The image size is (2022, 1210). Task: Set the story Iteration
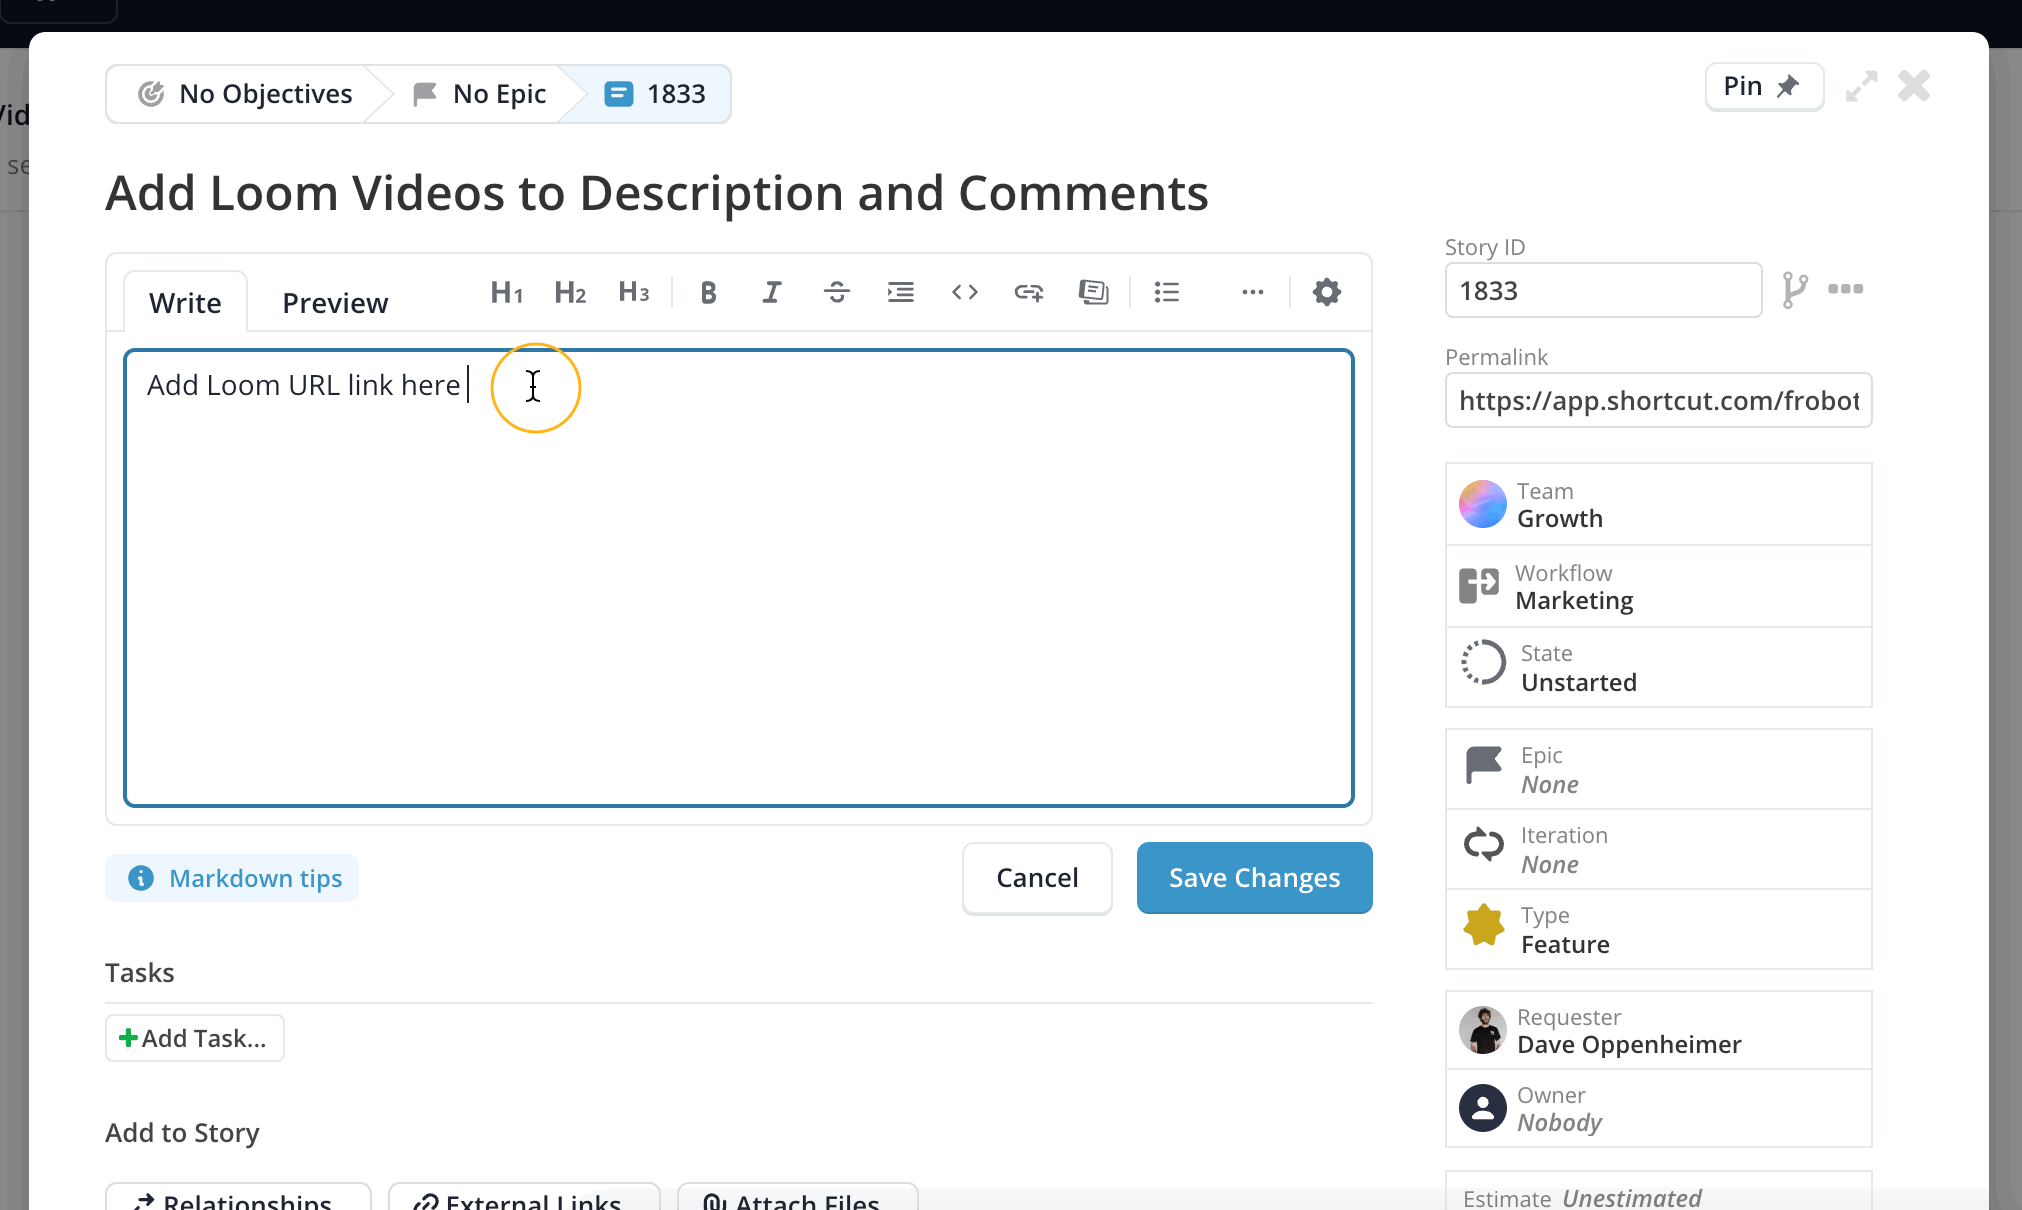point(1658,849)
